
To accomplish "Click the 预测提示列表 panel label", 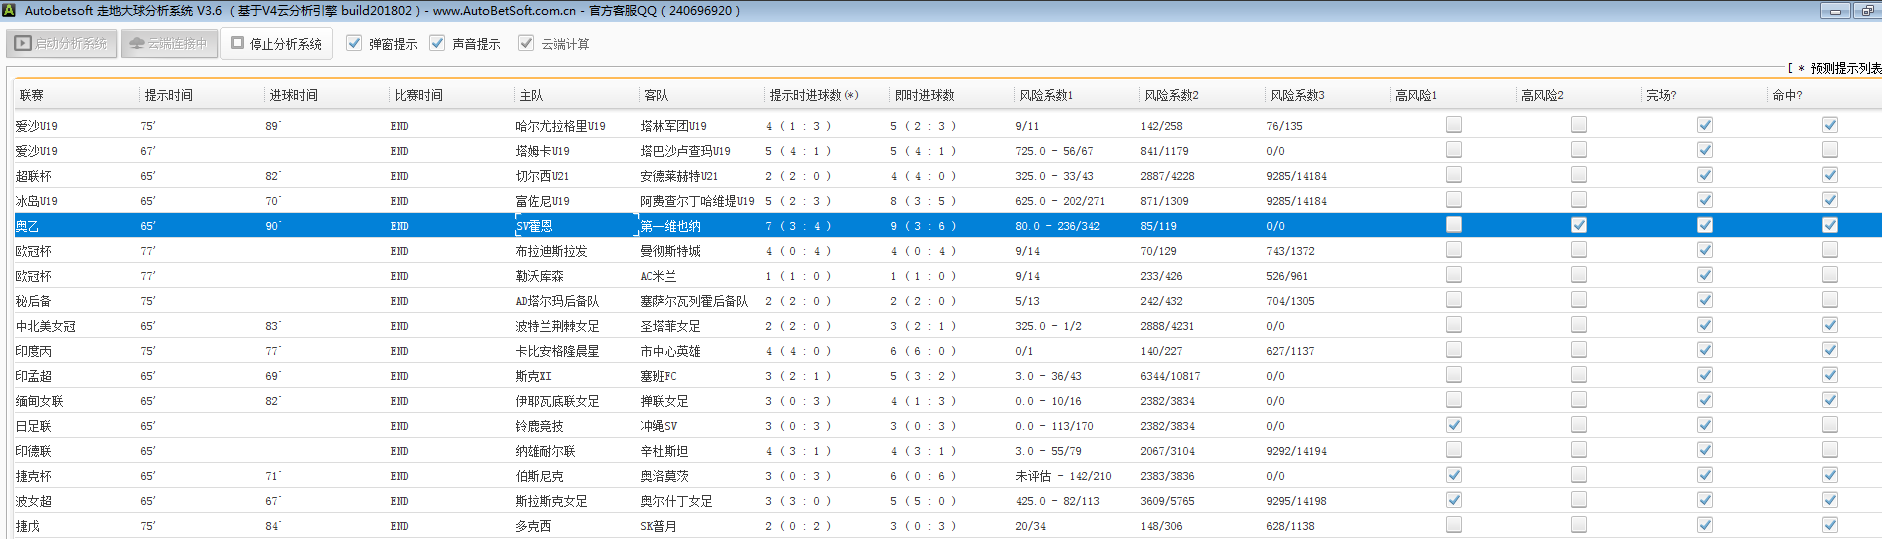I will pos(1845,68).
